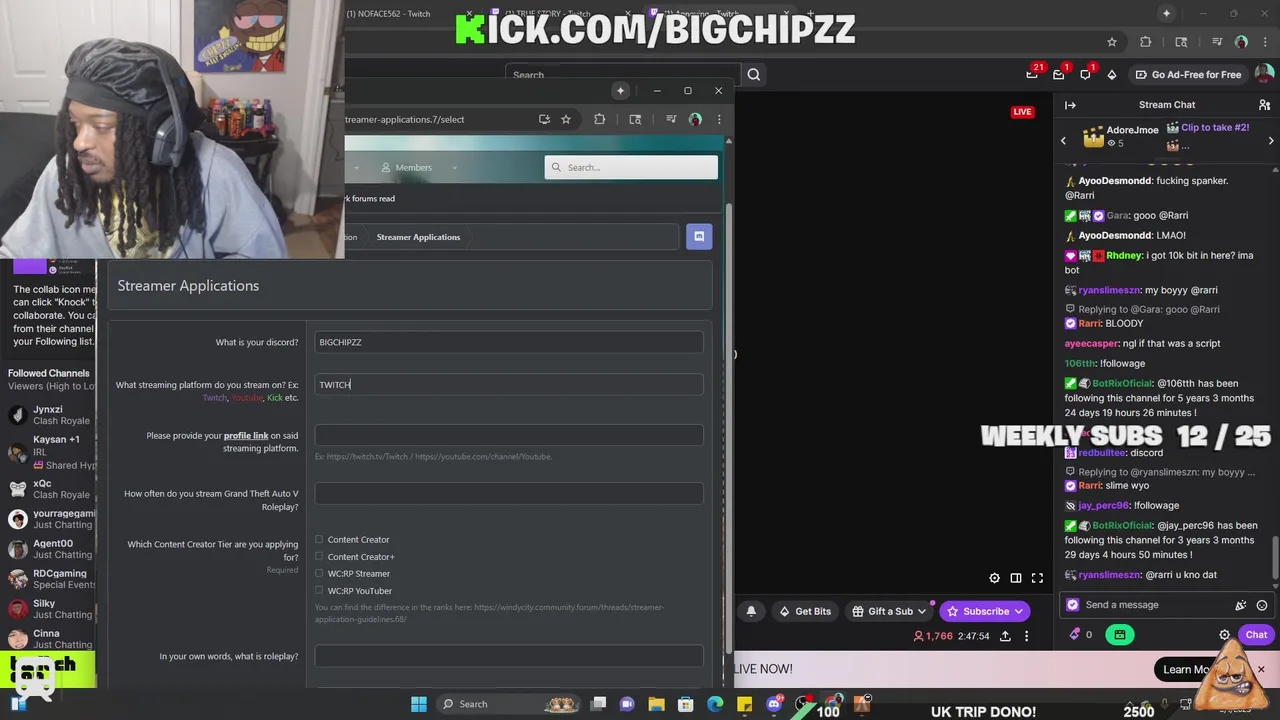Focus the forum Search box
Image resolution: width=1280 pixels, height=720 pixels.
[631, 167]
